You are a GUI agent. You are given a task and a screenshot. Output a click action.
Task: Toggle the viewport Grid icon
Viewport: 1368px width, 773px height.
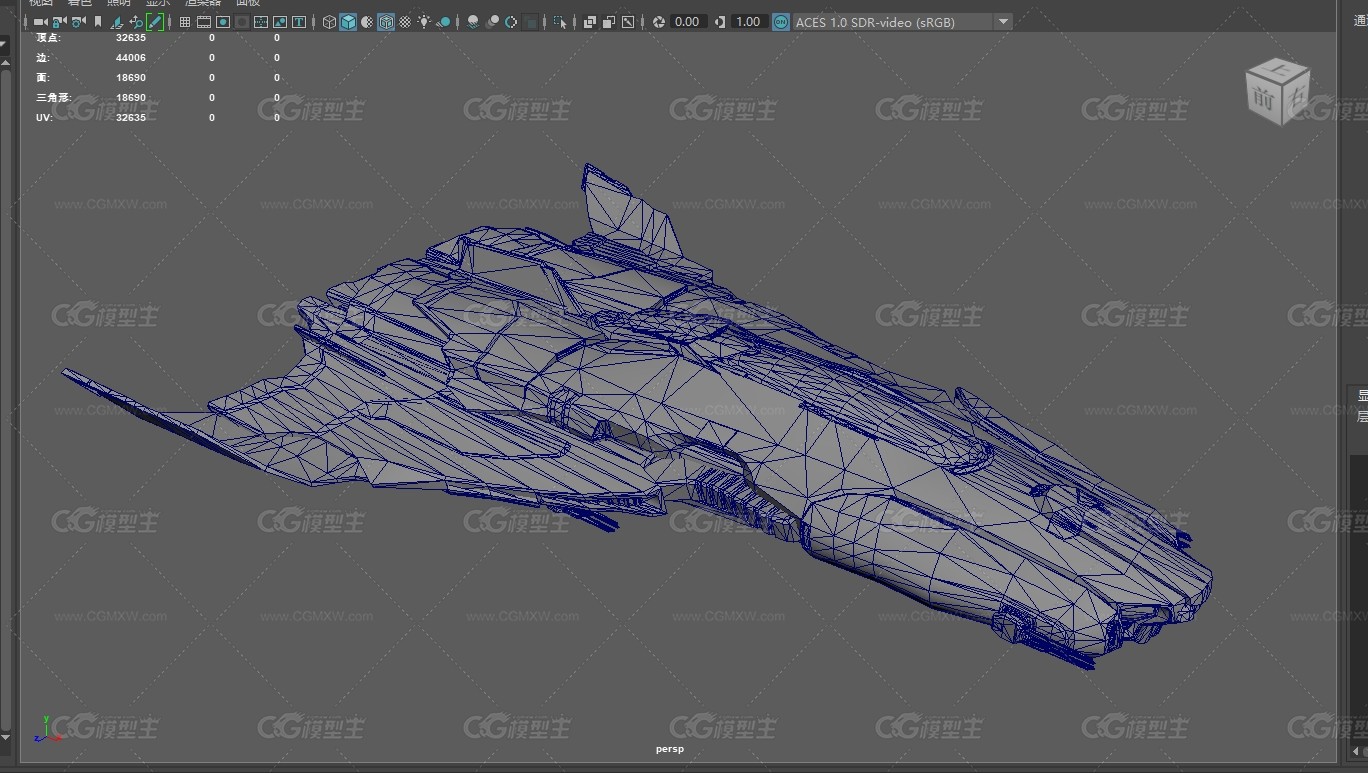pyautogui.click(x=185, y=21)
